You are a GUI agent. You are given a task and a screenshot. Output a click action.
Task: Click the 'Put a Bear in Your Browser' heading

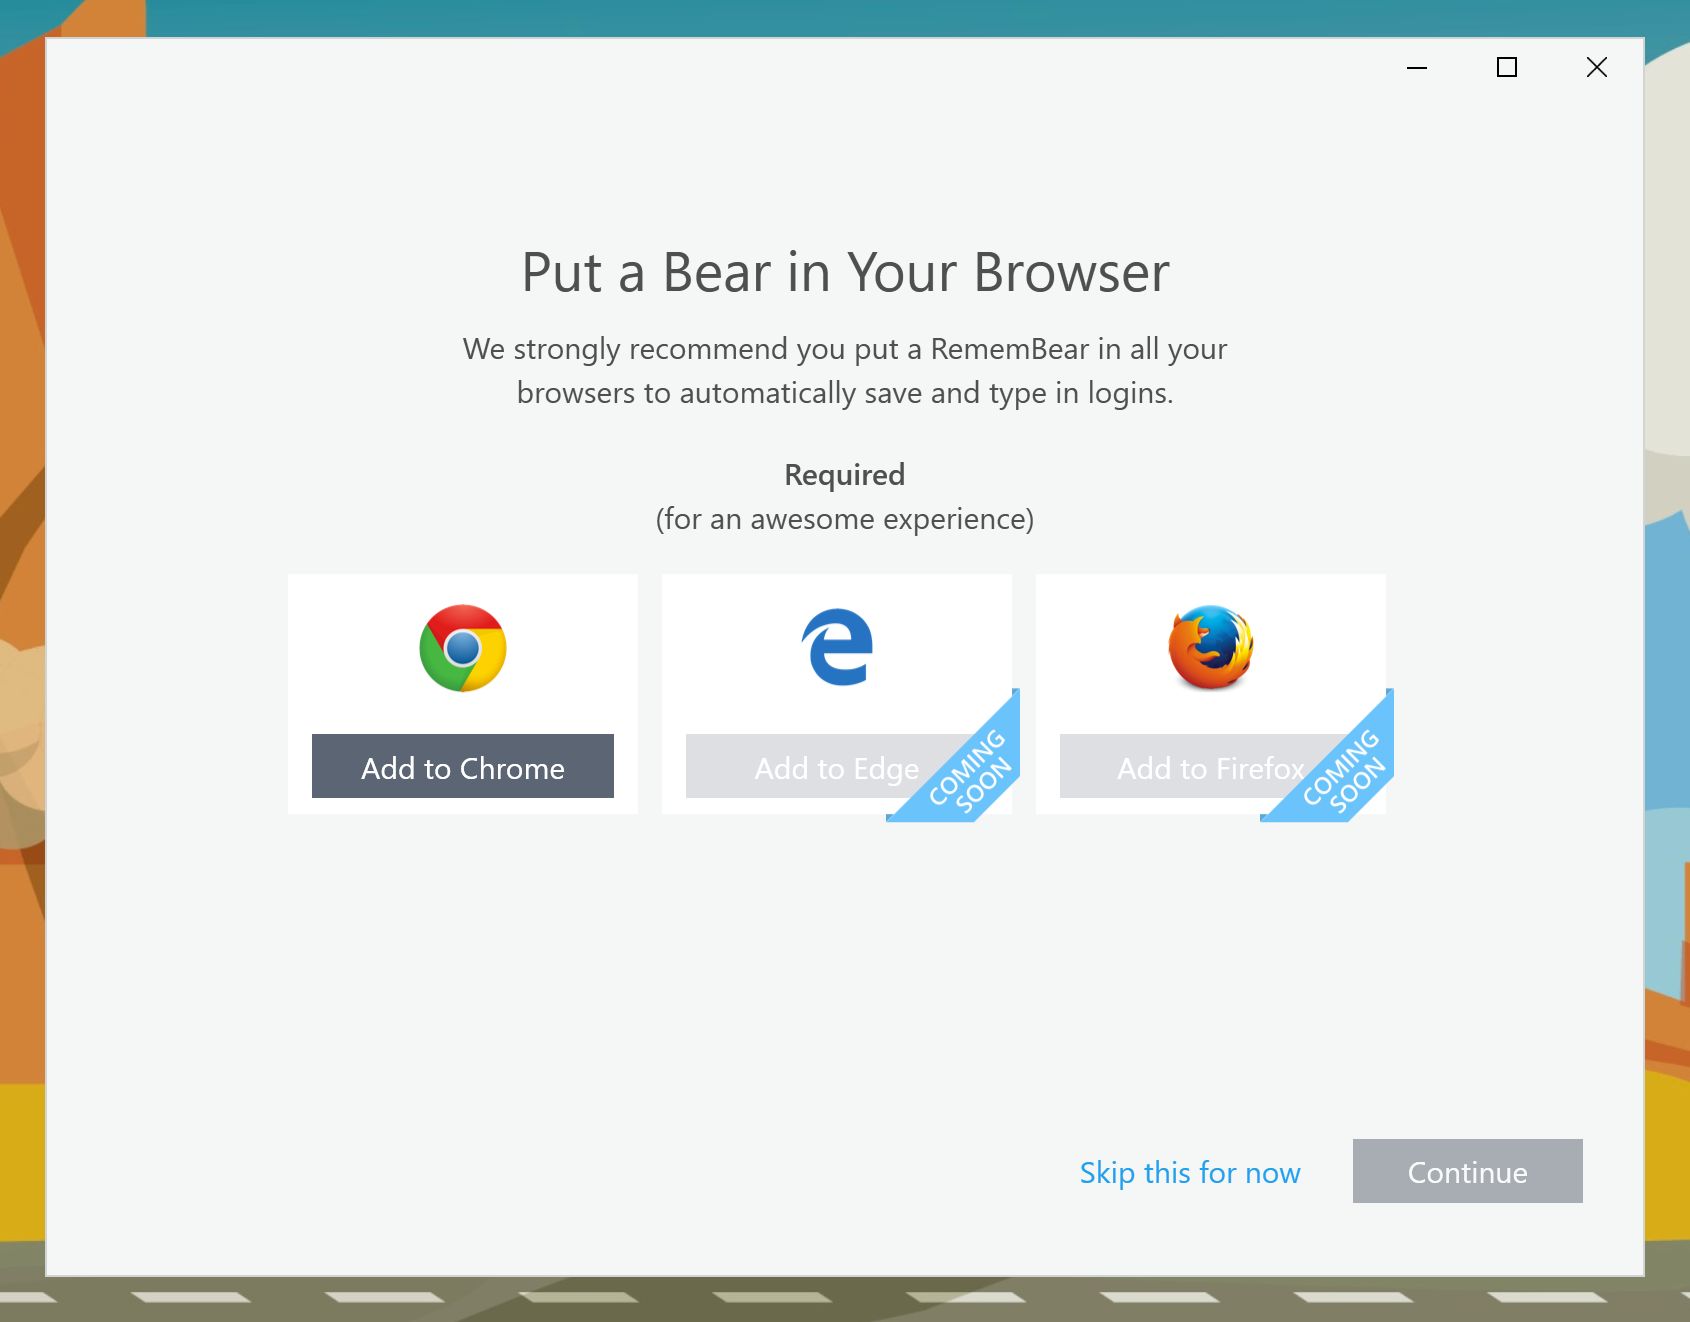tap(845, 272)
